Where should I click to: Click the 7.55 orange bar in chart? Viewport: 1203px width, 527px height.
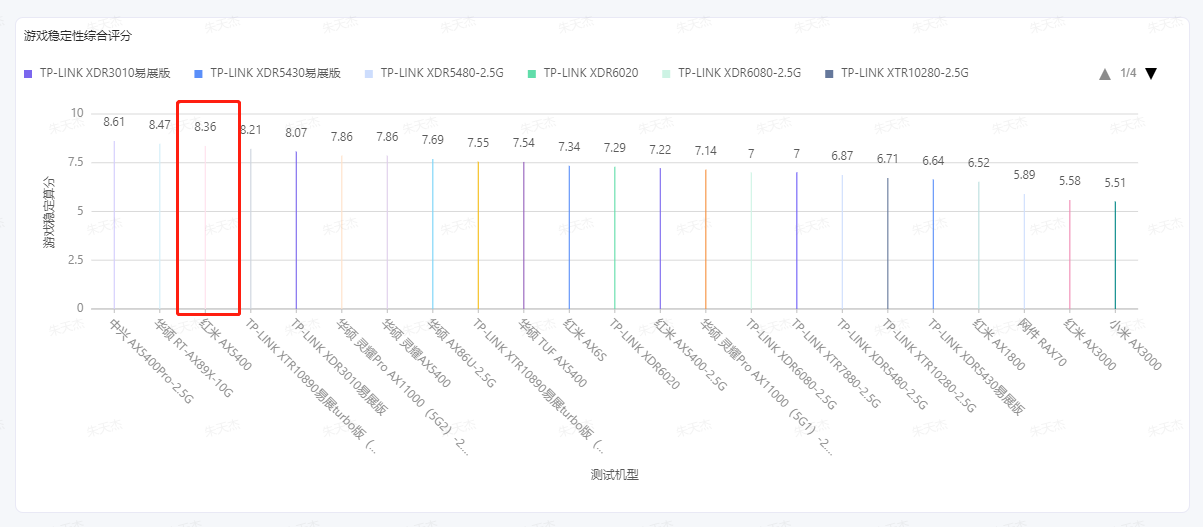point(478,235)
